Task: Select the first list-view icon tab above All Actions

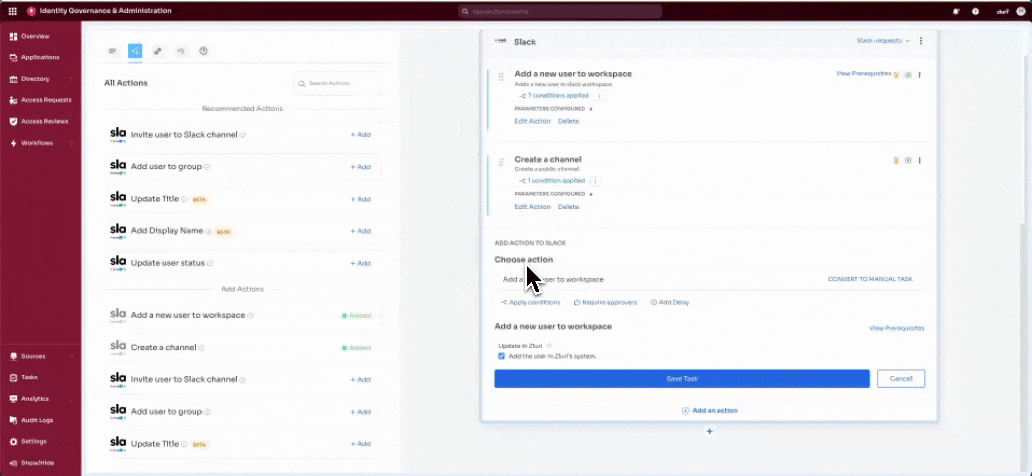Action: coord(113,51)
